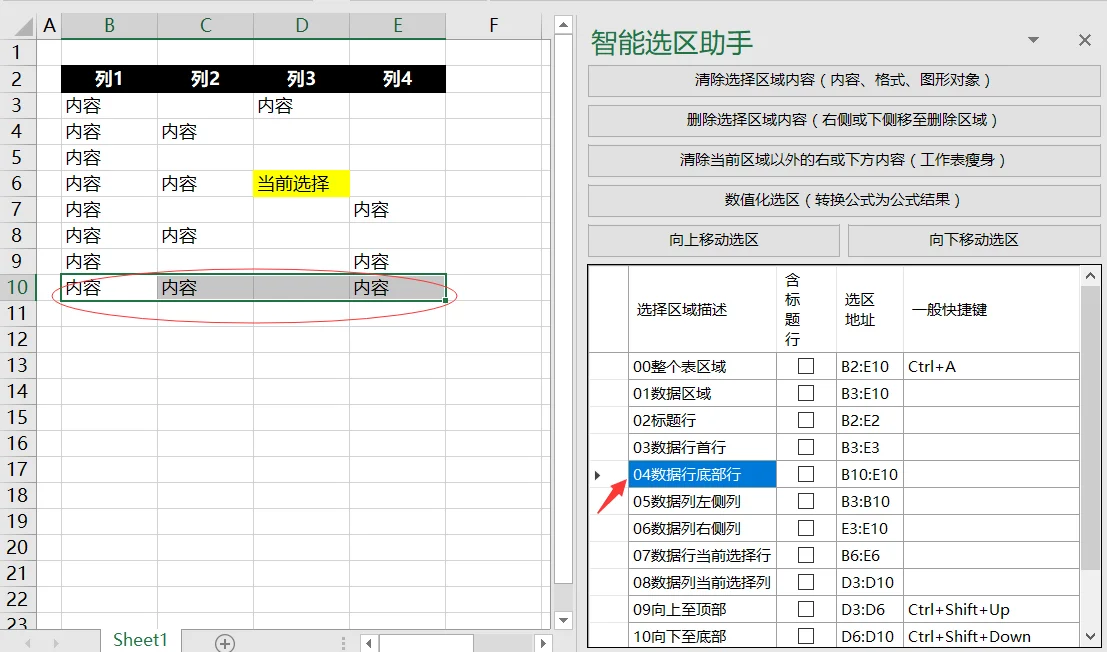Toggle the checkbox for 06数据列右侧列
This screenshot has width=1107, height=652.
click(x=806, y=528)
